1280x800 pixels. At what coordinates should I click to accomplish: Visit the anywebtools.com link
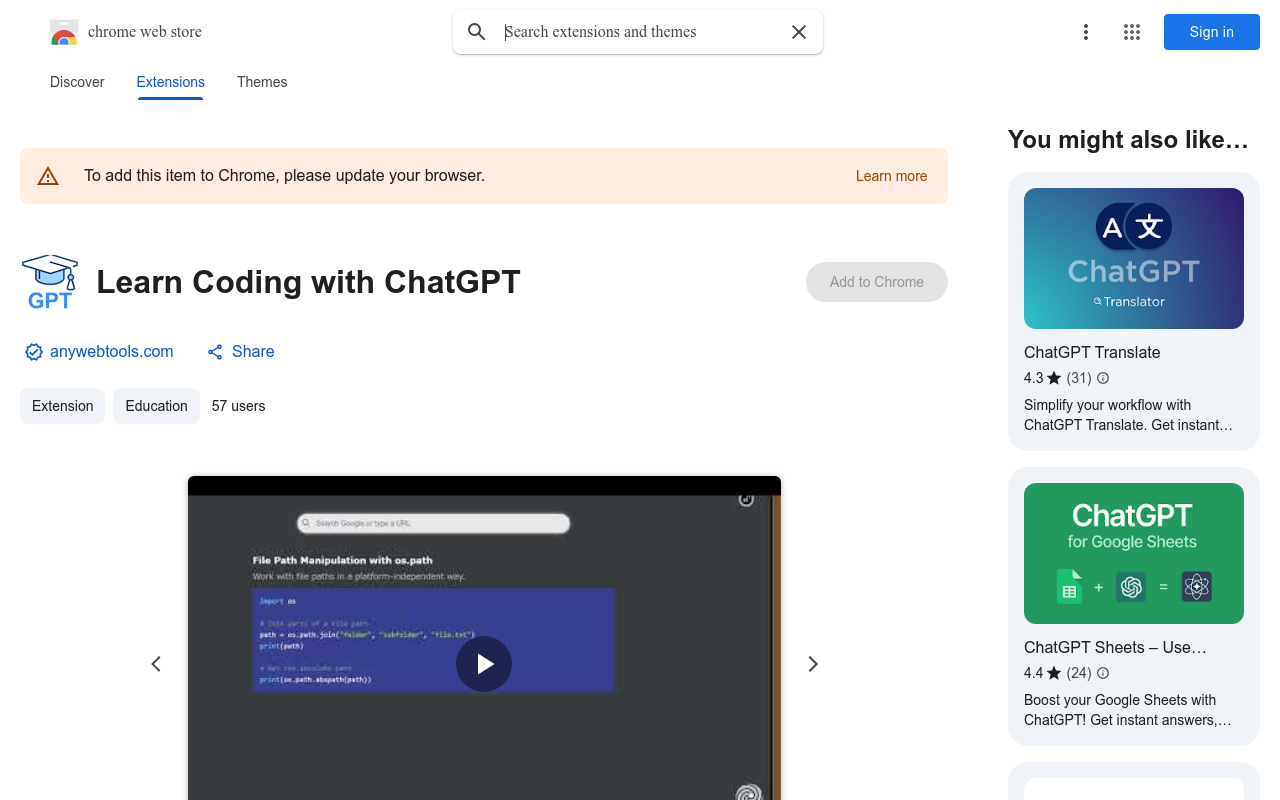coord(112,352)
